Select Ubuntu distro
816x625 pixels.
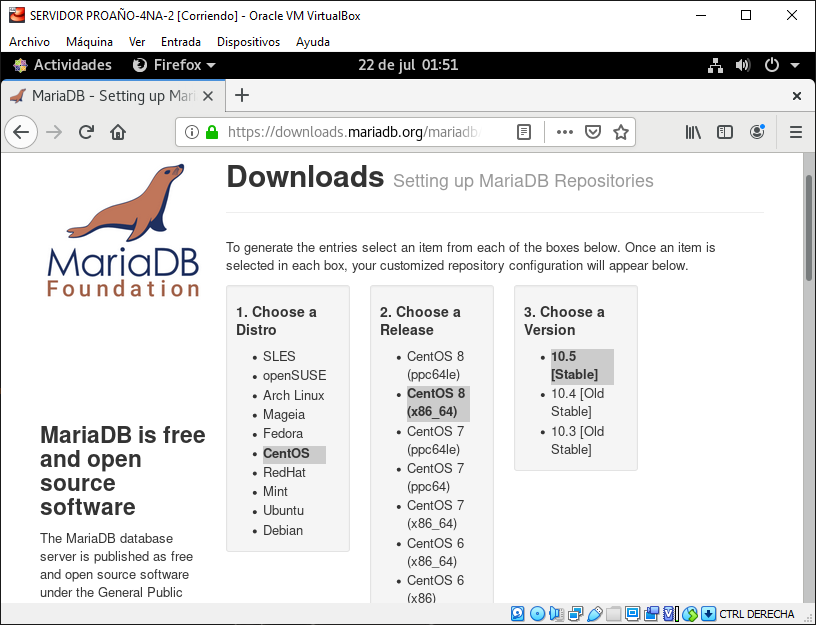(x=283, y=511)
